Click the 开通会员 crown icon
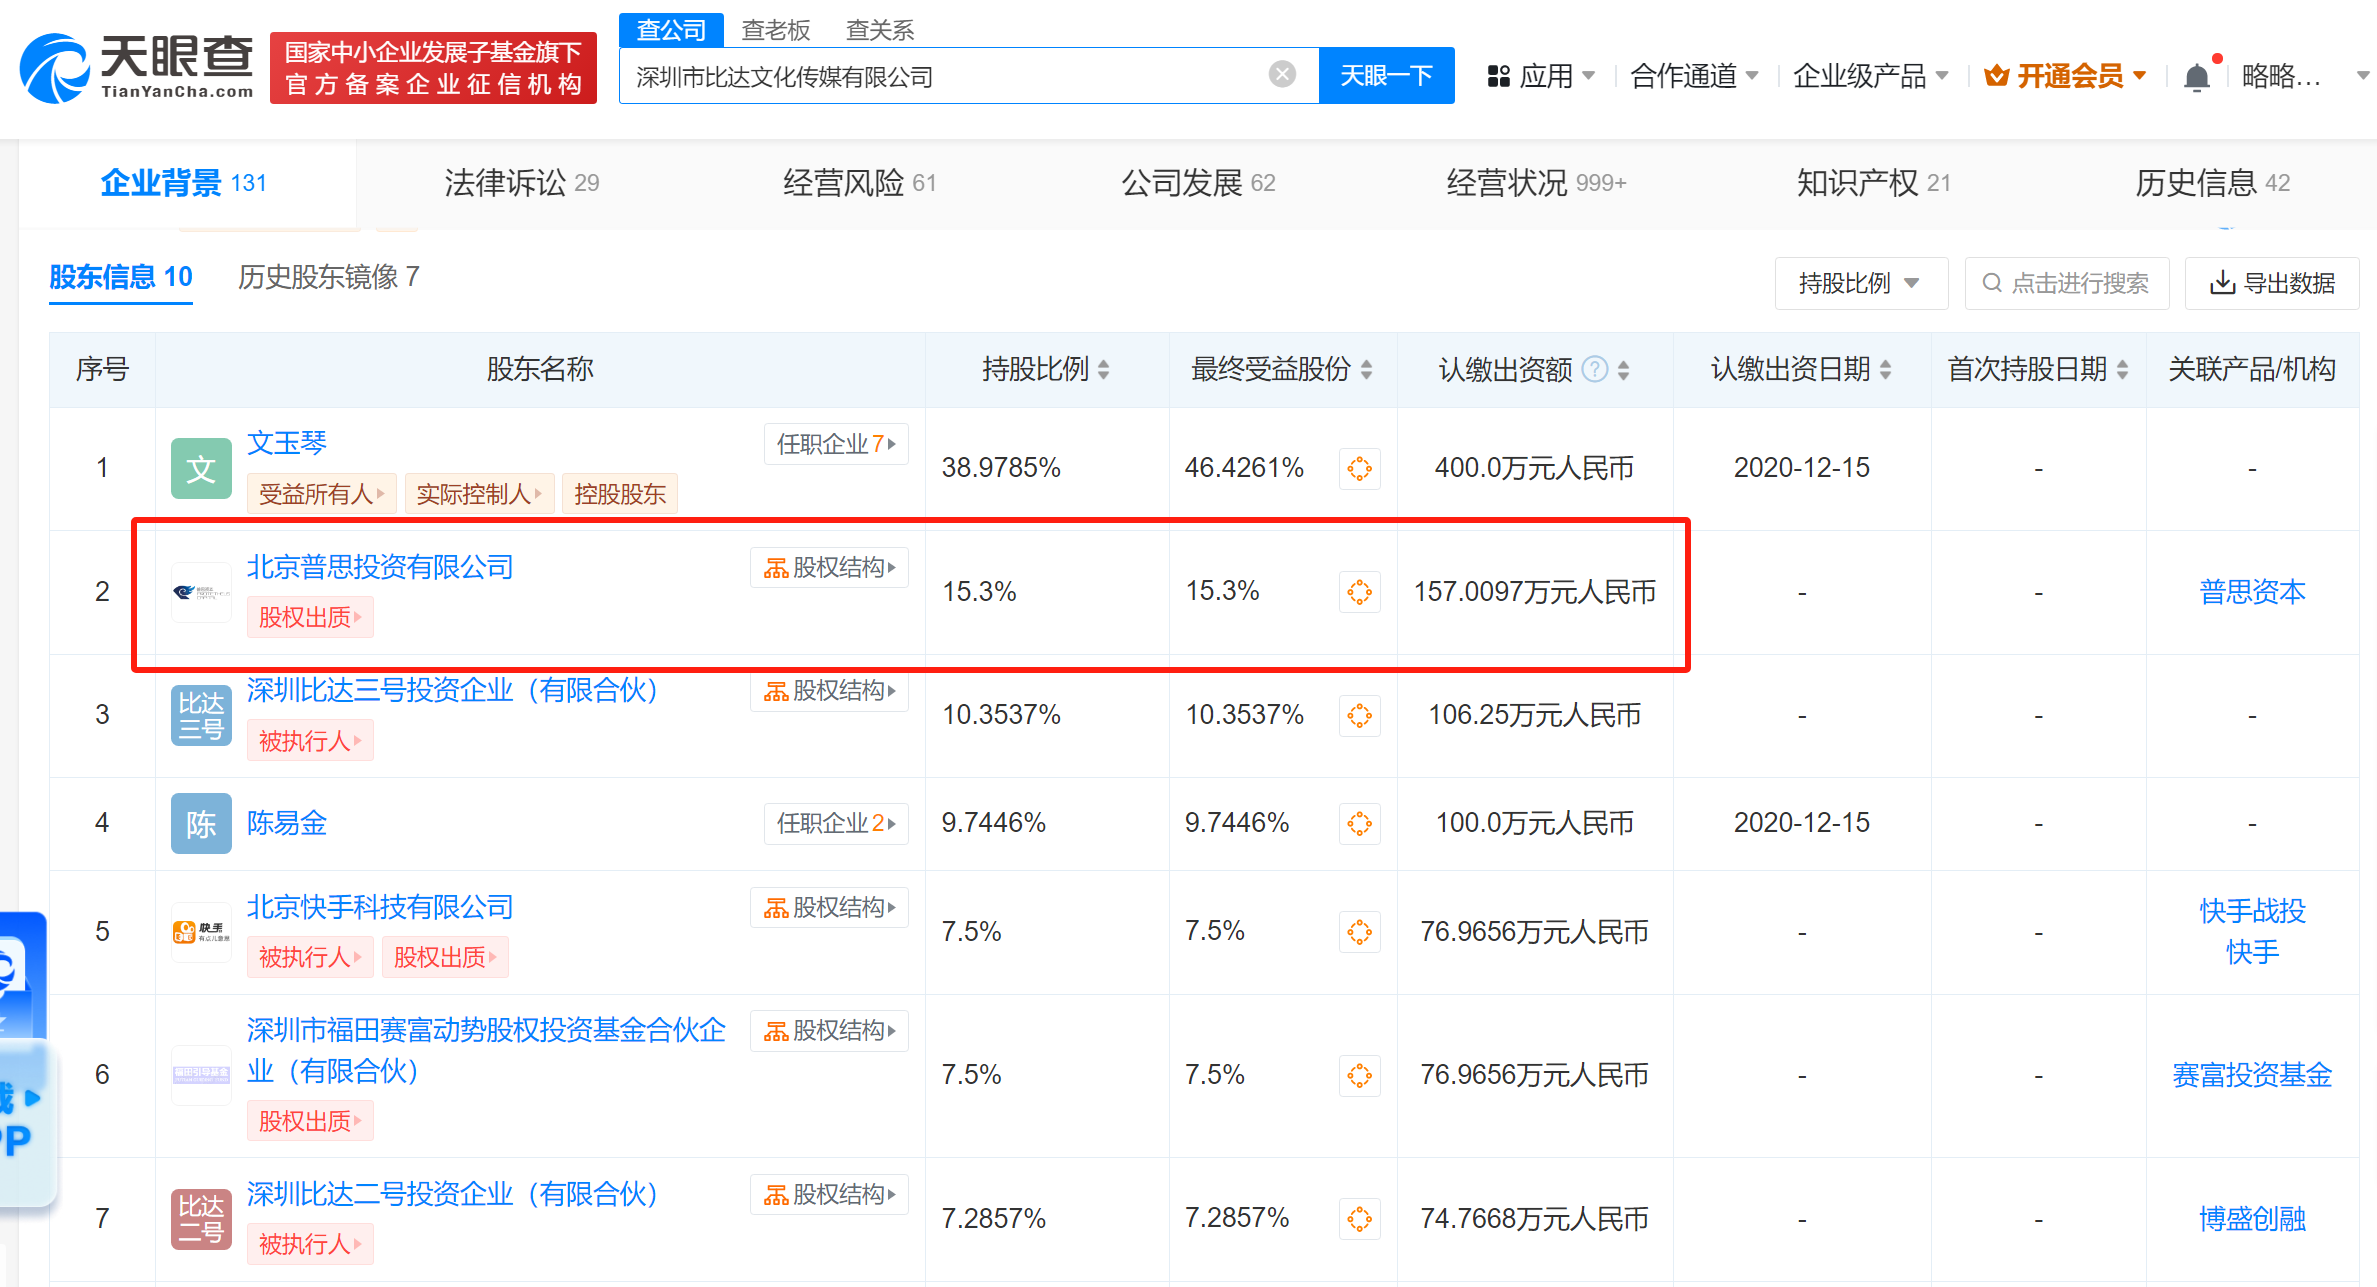2377x1287 pixels. [1996, 76]
